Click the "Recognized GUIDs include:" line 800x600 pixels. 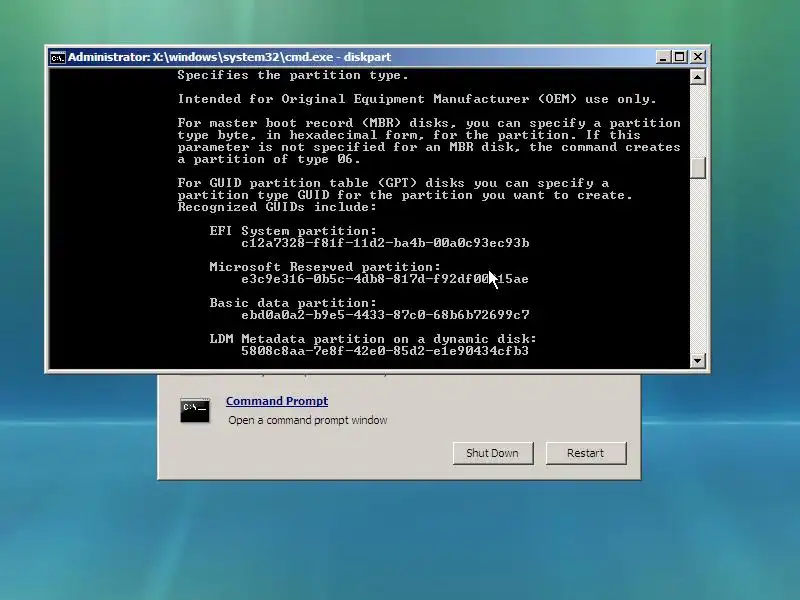click(x=277, y=207)
